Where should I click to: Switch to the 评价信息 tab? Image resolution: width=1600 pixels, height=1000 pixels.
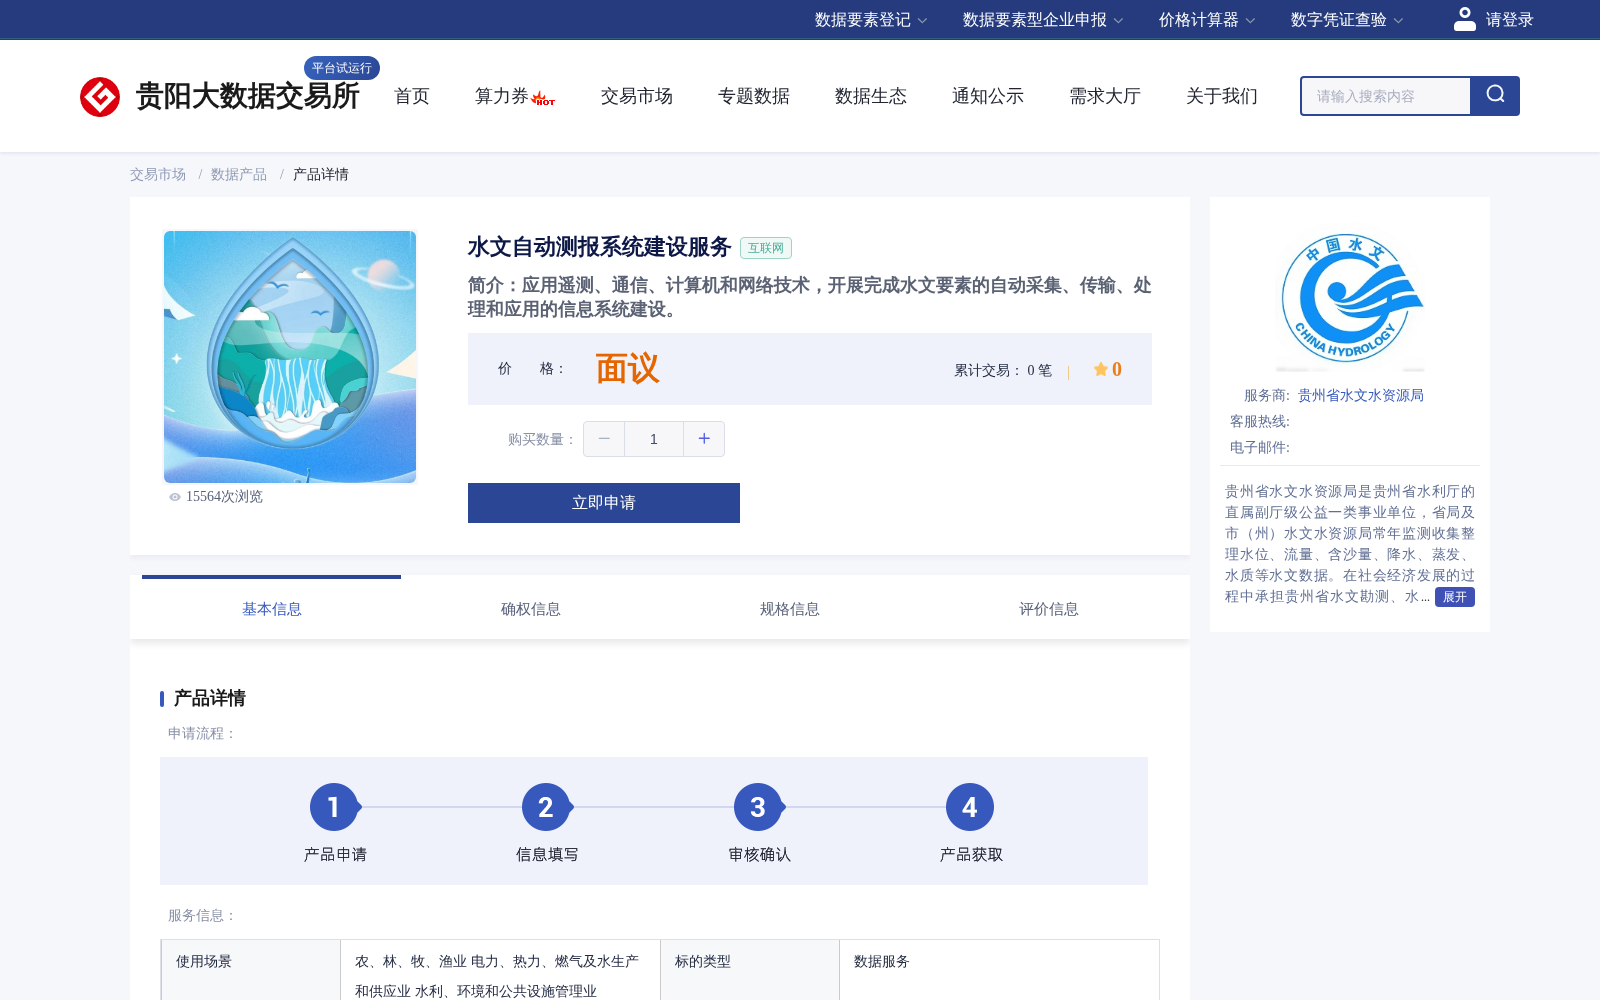(1048, 609)
